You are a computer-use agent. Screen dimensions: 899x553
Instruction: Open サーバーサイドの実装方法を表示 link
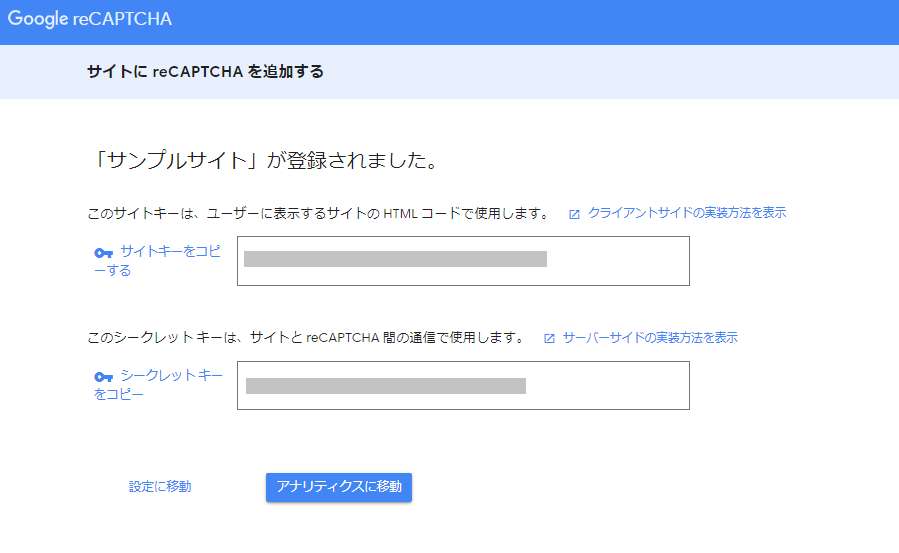pyautogui.click(x=650, y=338)
